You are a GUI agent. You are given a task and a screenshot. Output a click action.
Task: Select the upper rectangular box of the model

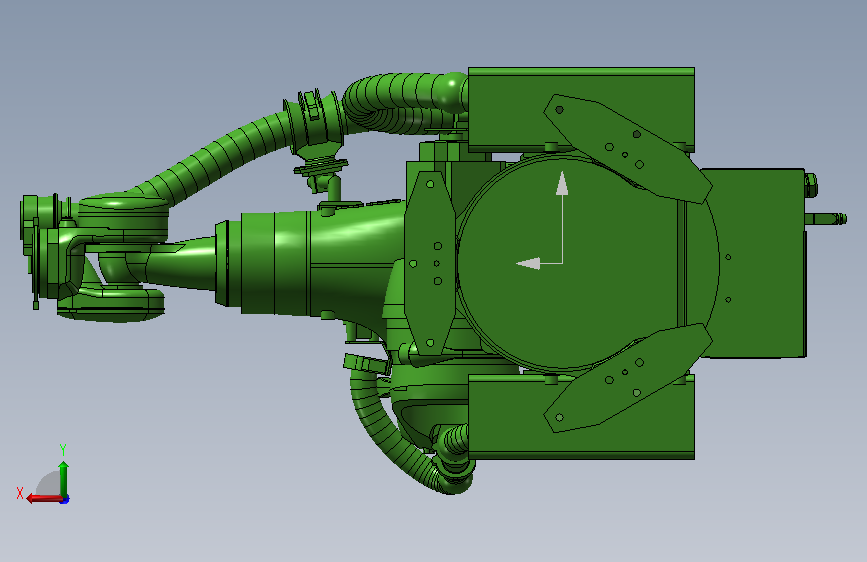[x=581, y=108]
